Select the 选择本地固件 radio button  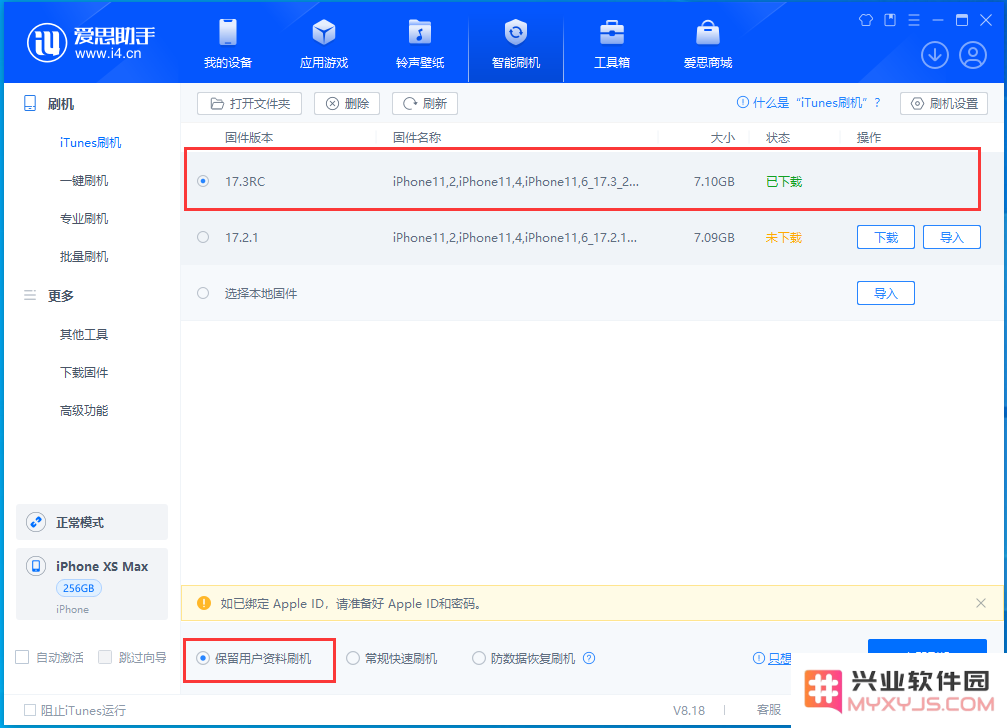click(203, 293)
